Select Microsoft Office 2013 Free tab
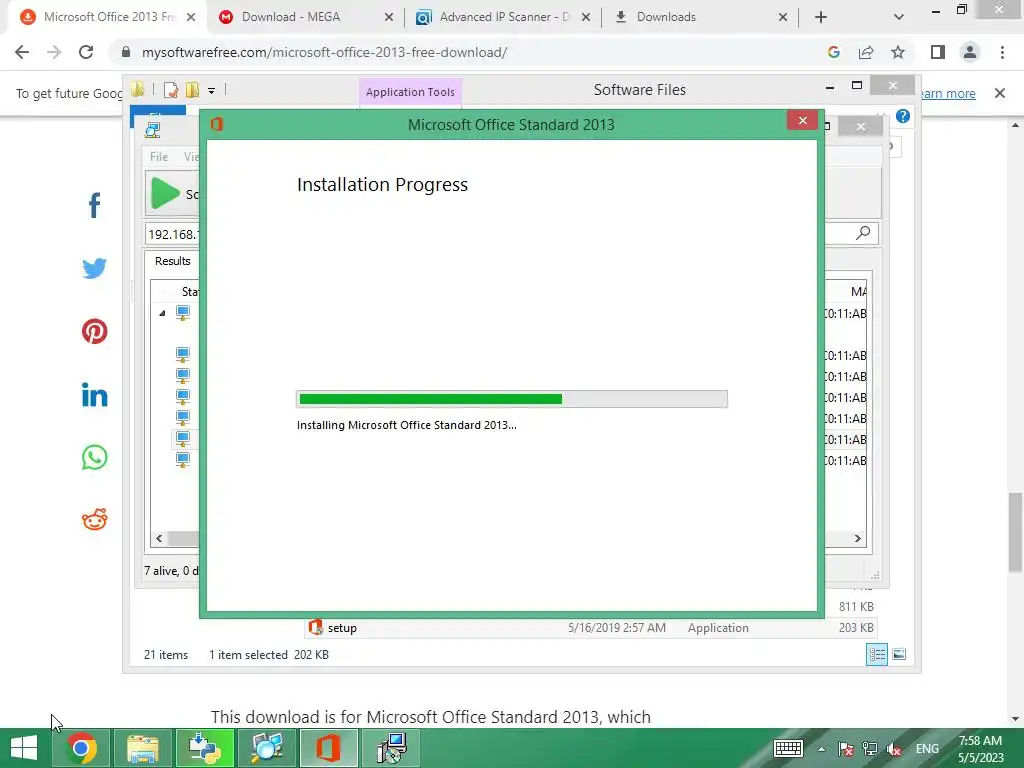The width and height of the screenshot is (1024, 768). coord(109,17)
